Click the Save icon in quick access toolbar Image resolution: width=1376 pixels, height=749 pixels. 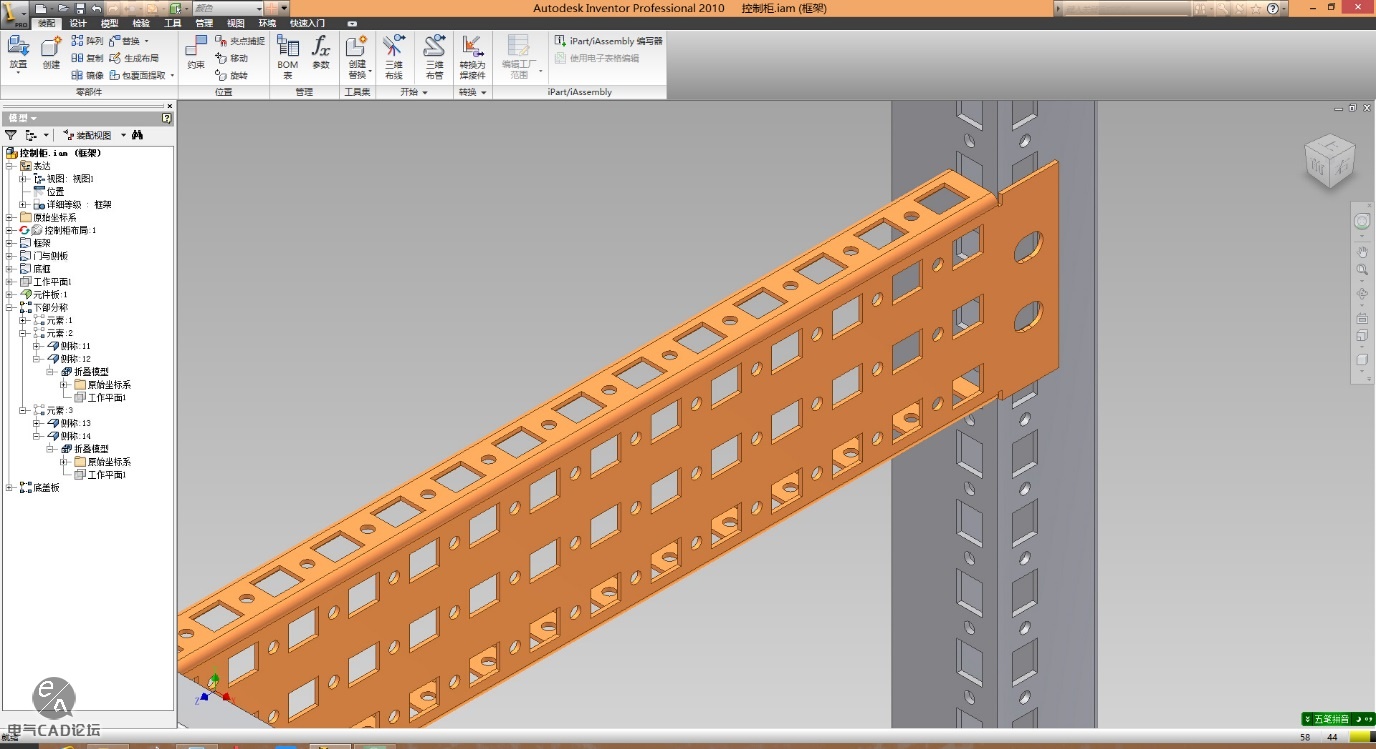(79, 8)
